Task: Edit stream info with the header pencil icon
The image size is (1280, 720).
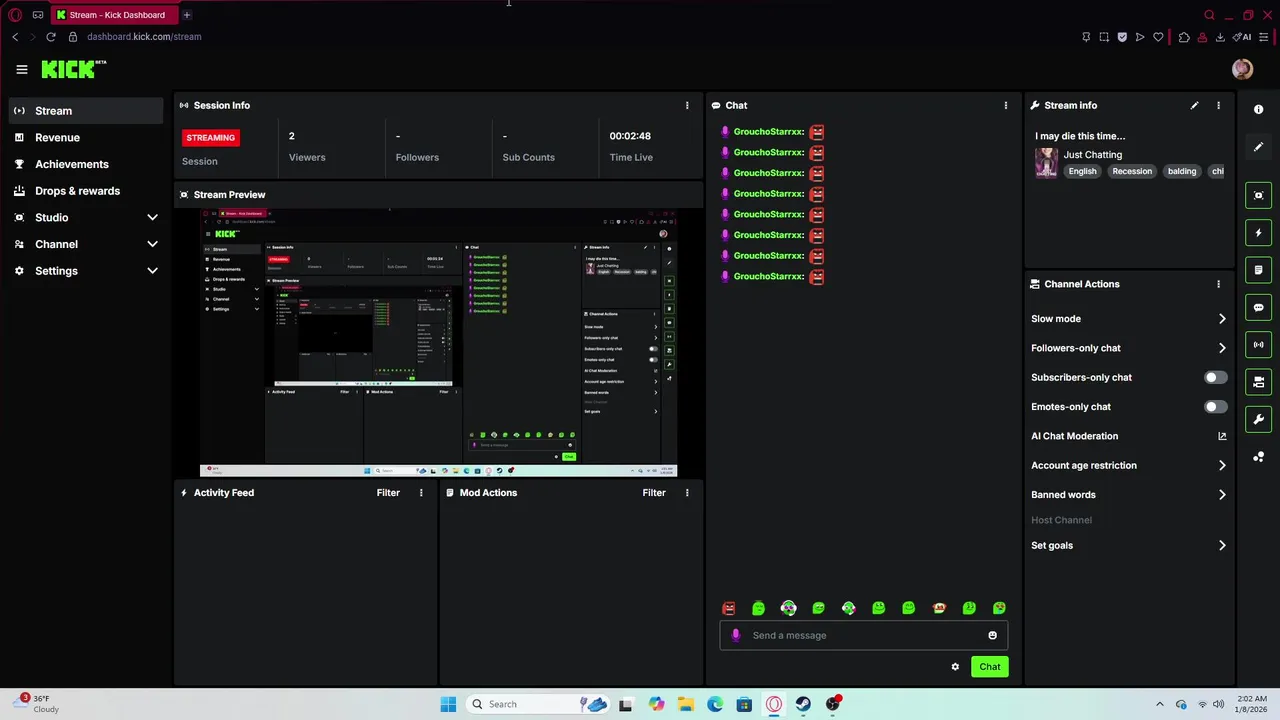Action: 1194,105
